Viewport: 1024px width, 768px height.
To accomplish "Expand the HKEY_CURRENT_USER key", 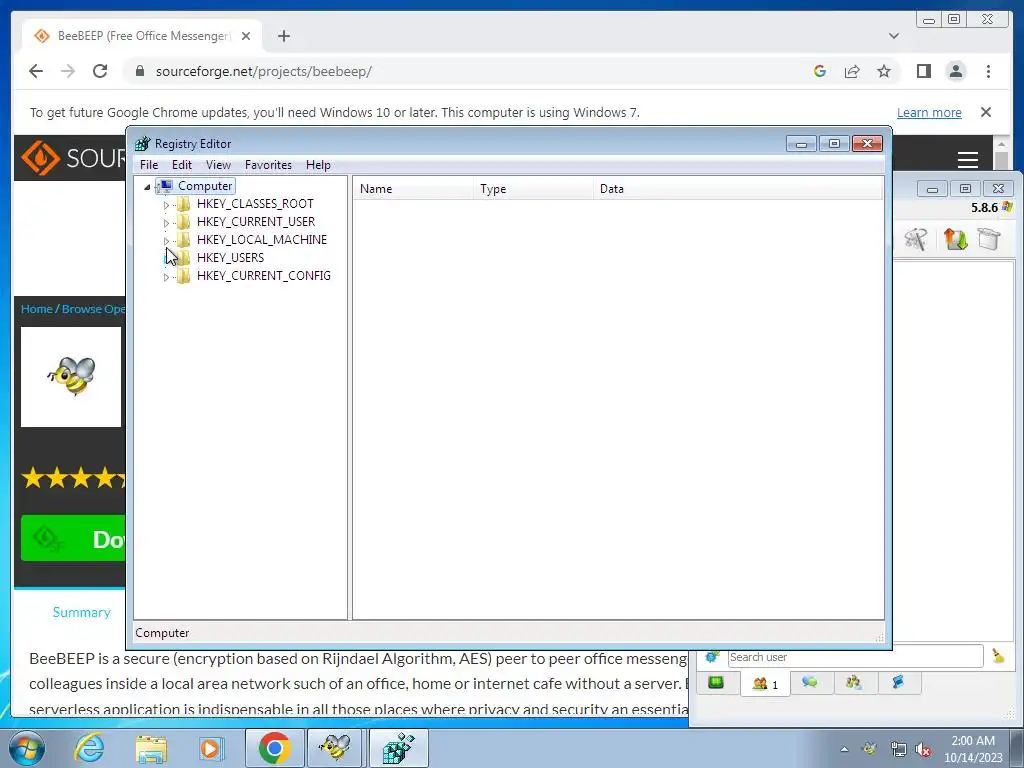I will pos(166,223).
